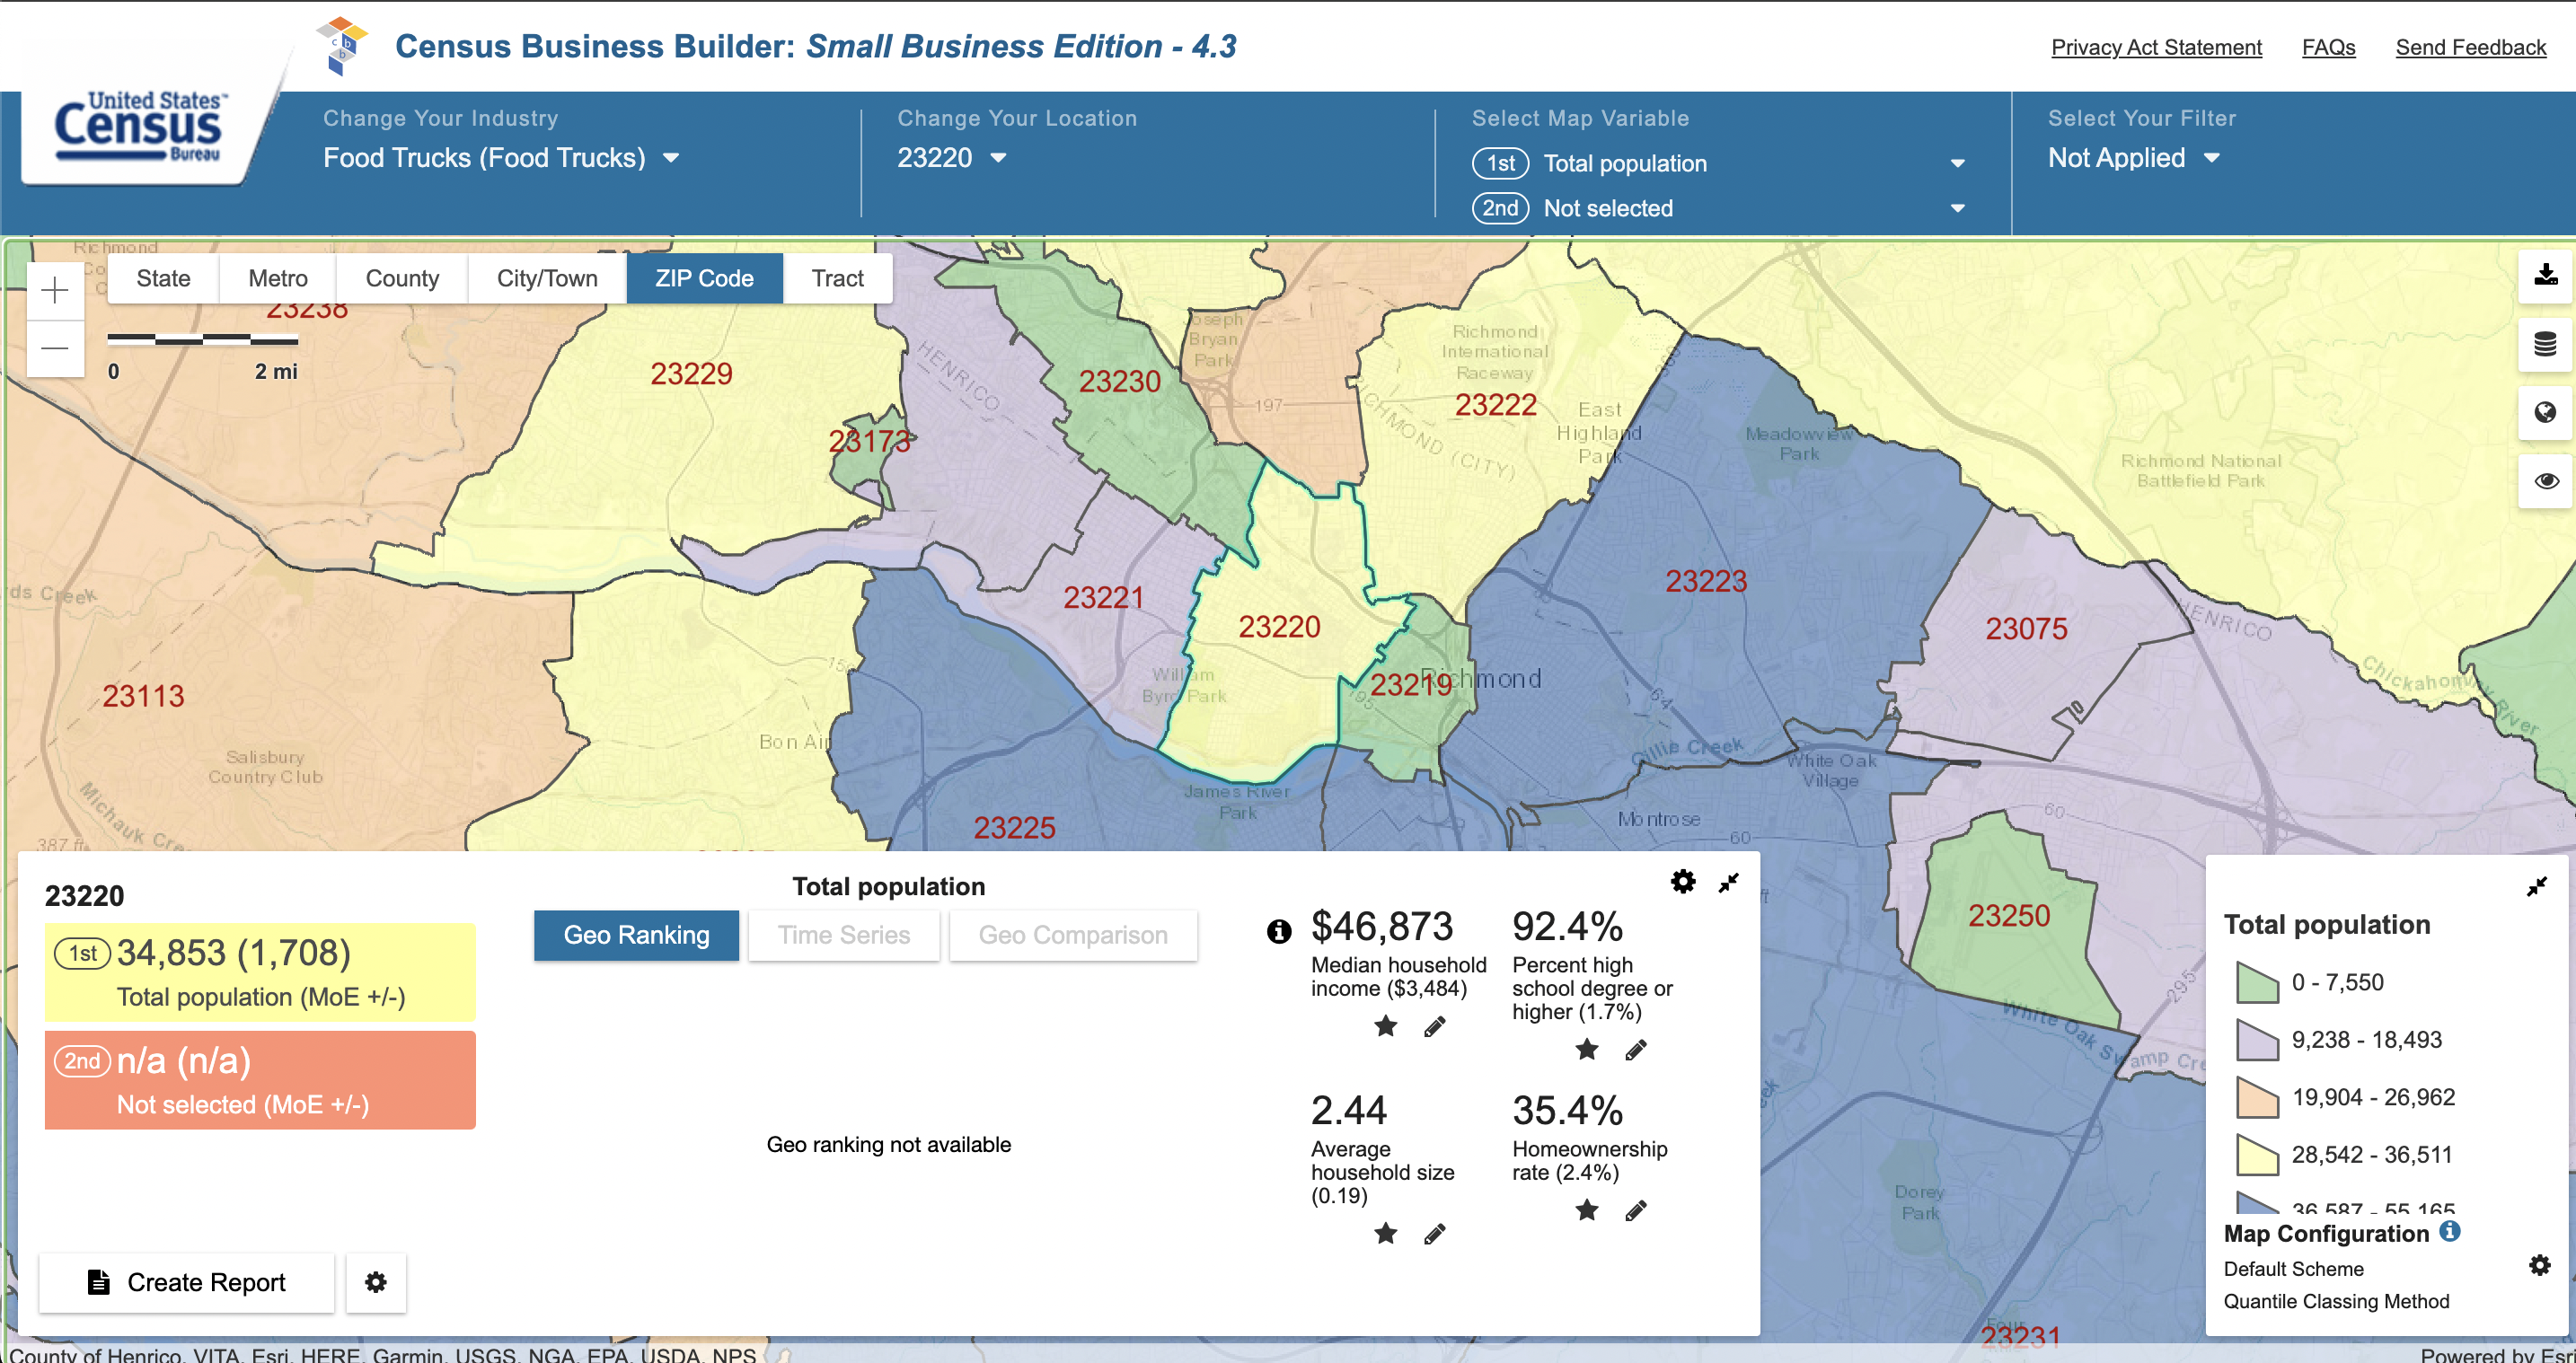Screen dimensions: 2576x1363
Task: Select ZIP code 23075 on the map
Action: (2026, 629)
